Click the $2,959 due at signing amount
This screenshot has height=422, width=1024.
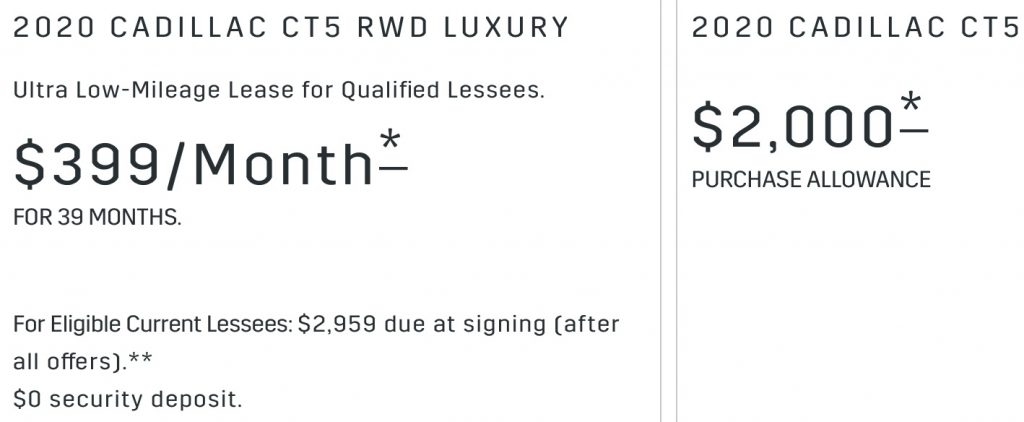(337, 324)
